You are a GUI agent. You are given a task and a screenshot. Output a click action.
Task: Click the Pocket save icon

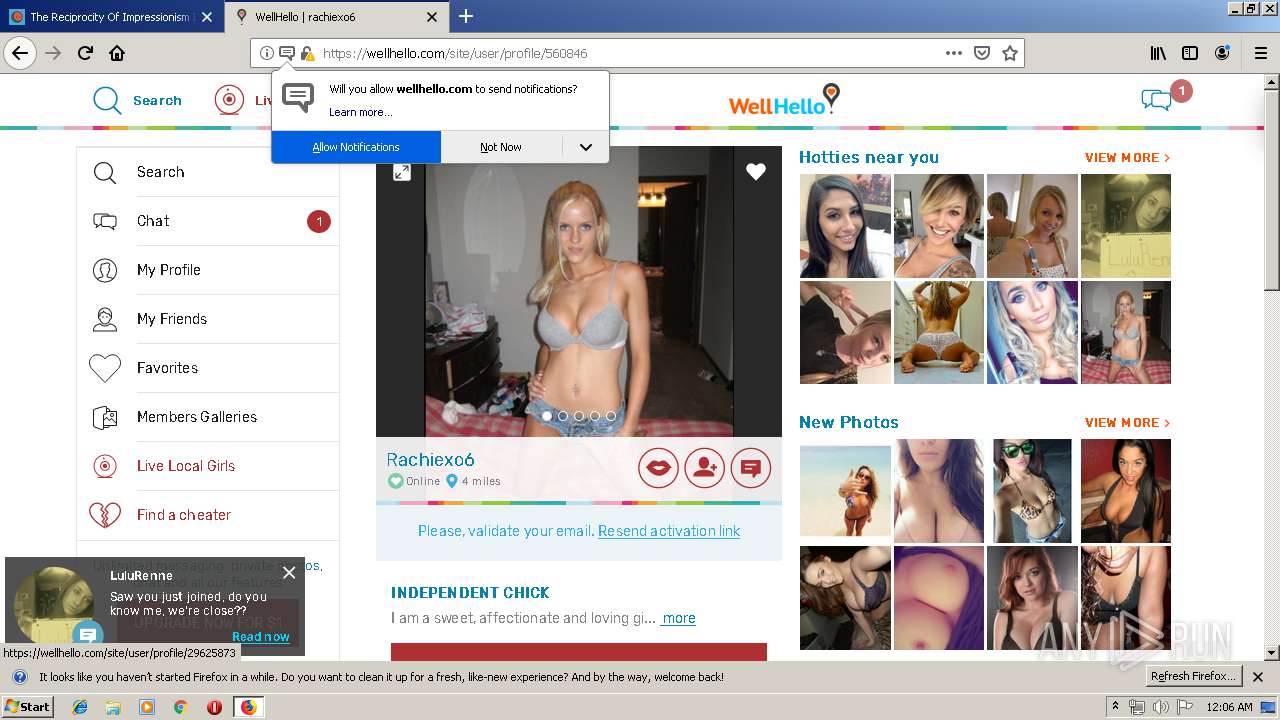click(982, 53)
